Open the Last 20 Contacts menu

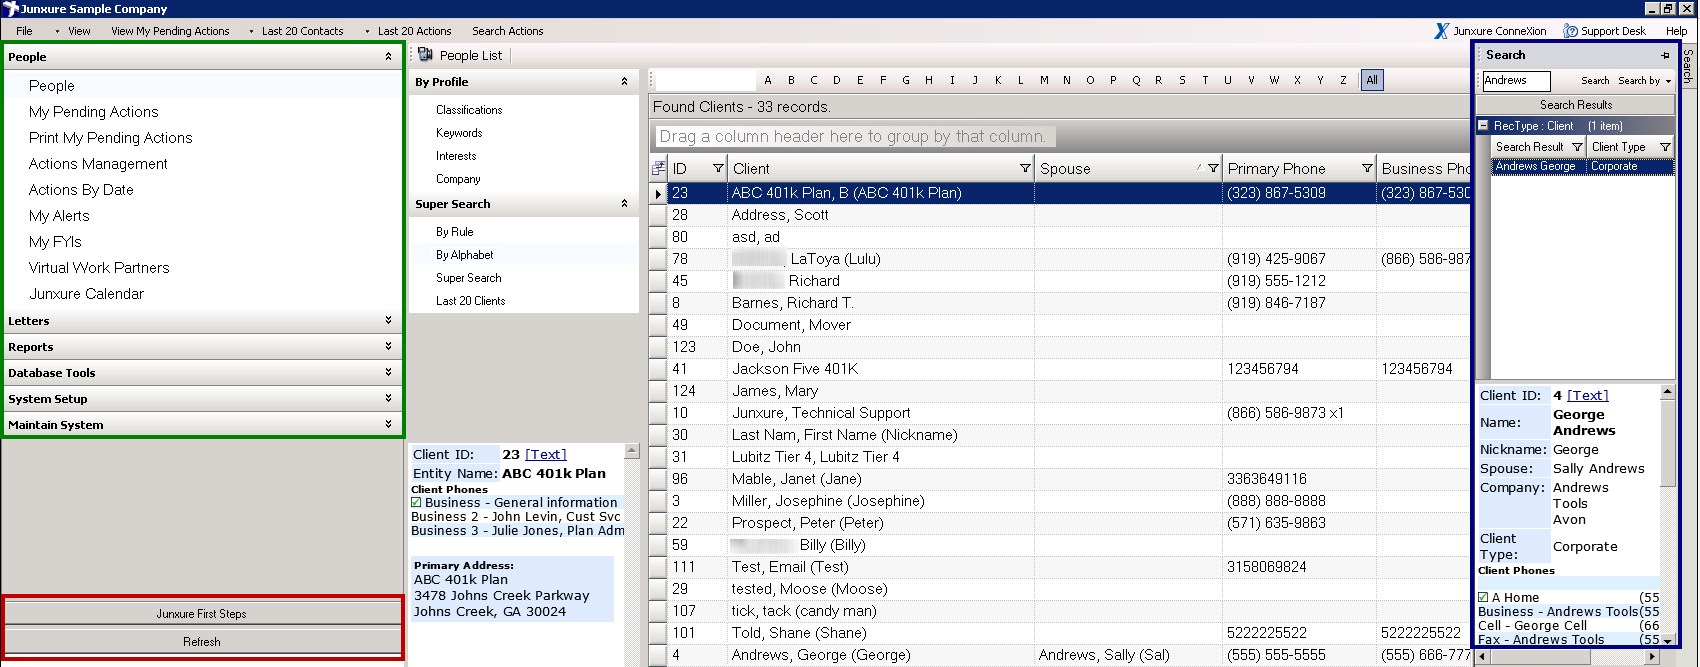click(x=302, y=31)
